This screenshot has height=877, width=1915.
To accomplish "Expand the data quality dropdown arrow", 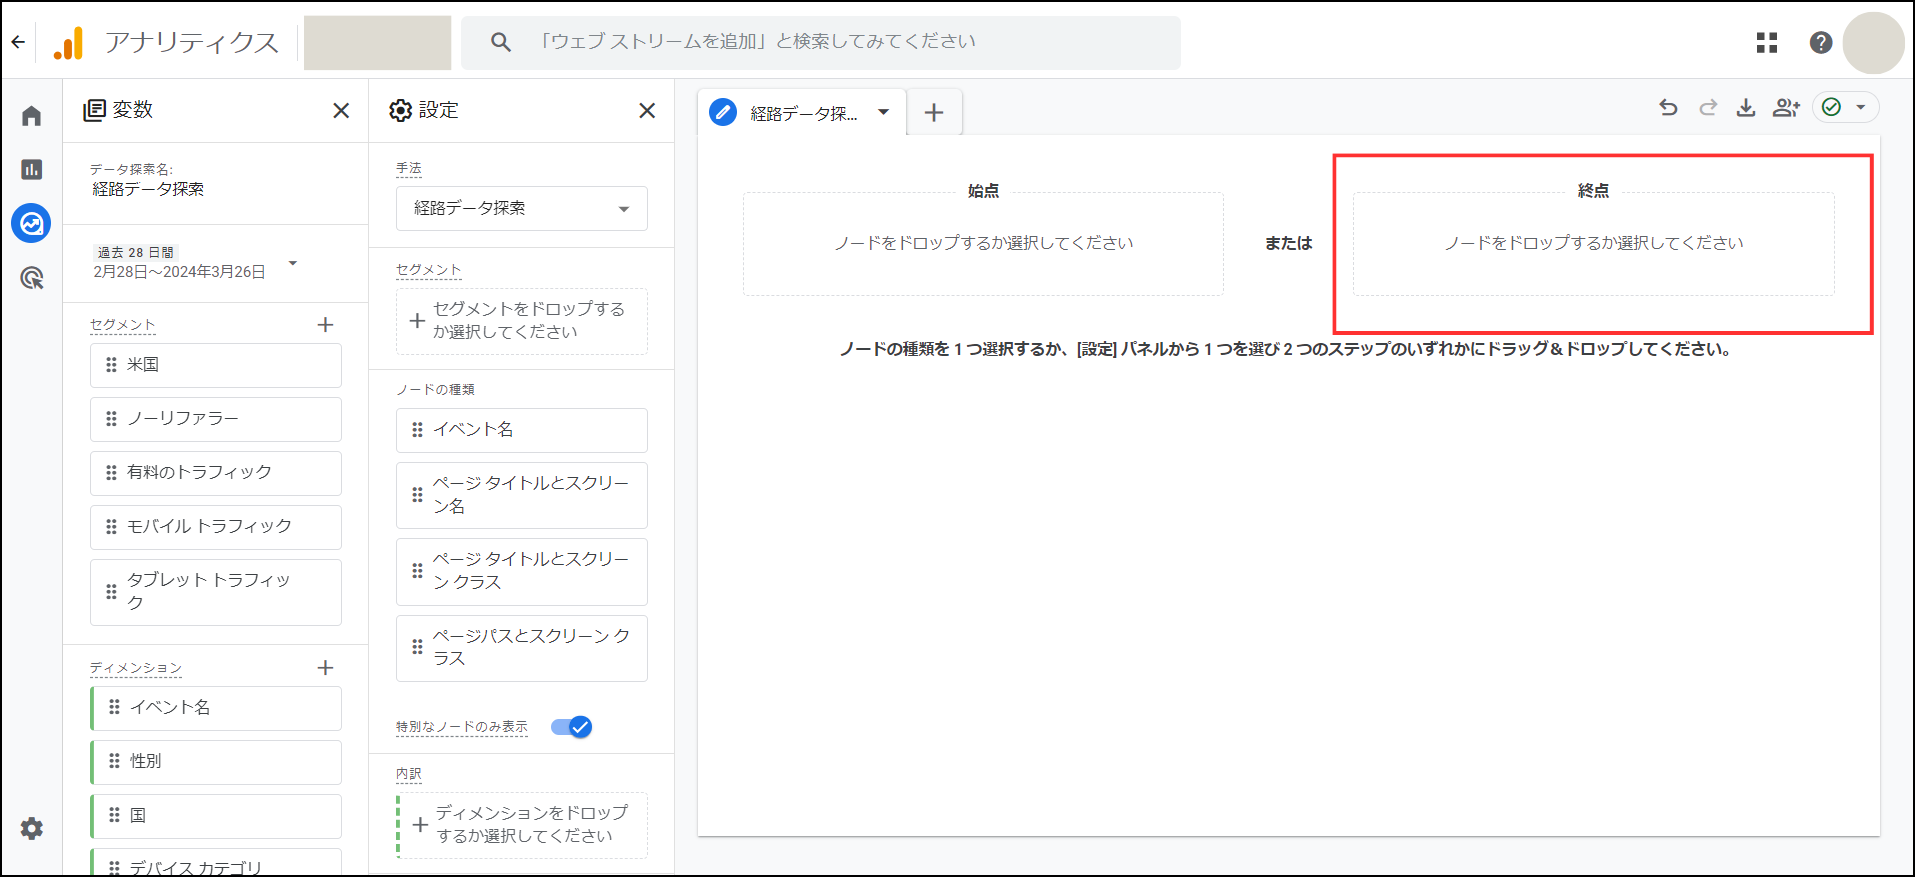I will pos(1861,107).
